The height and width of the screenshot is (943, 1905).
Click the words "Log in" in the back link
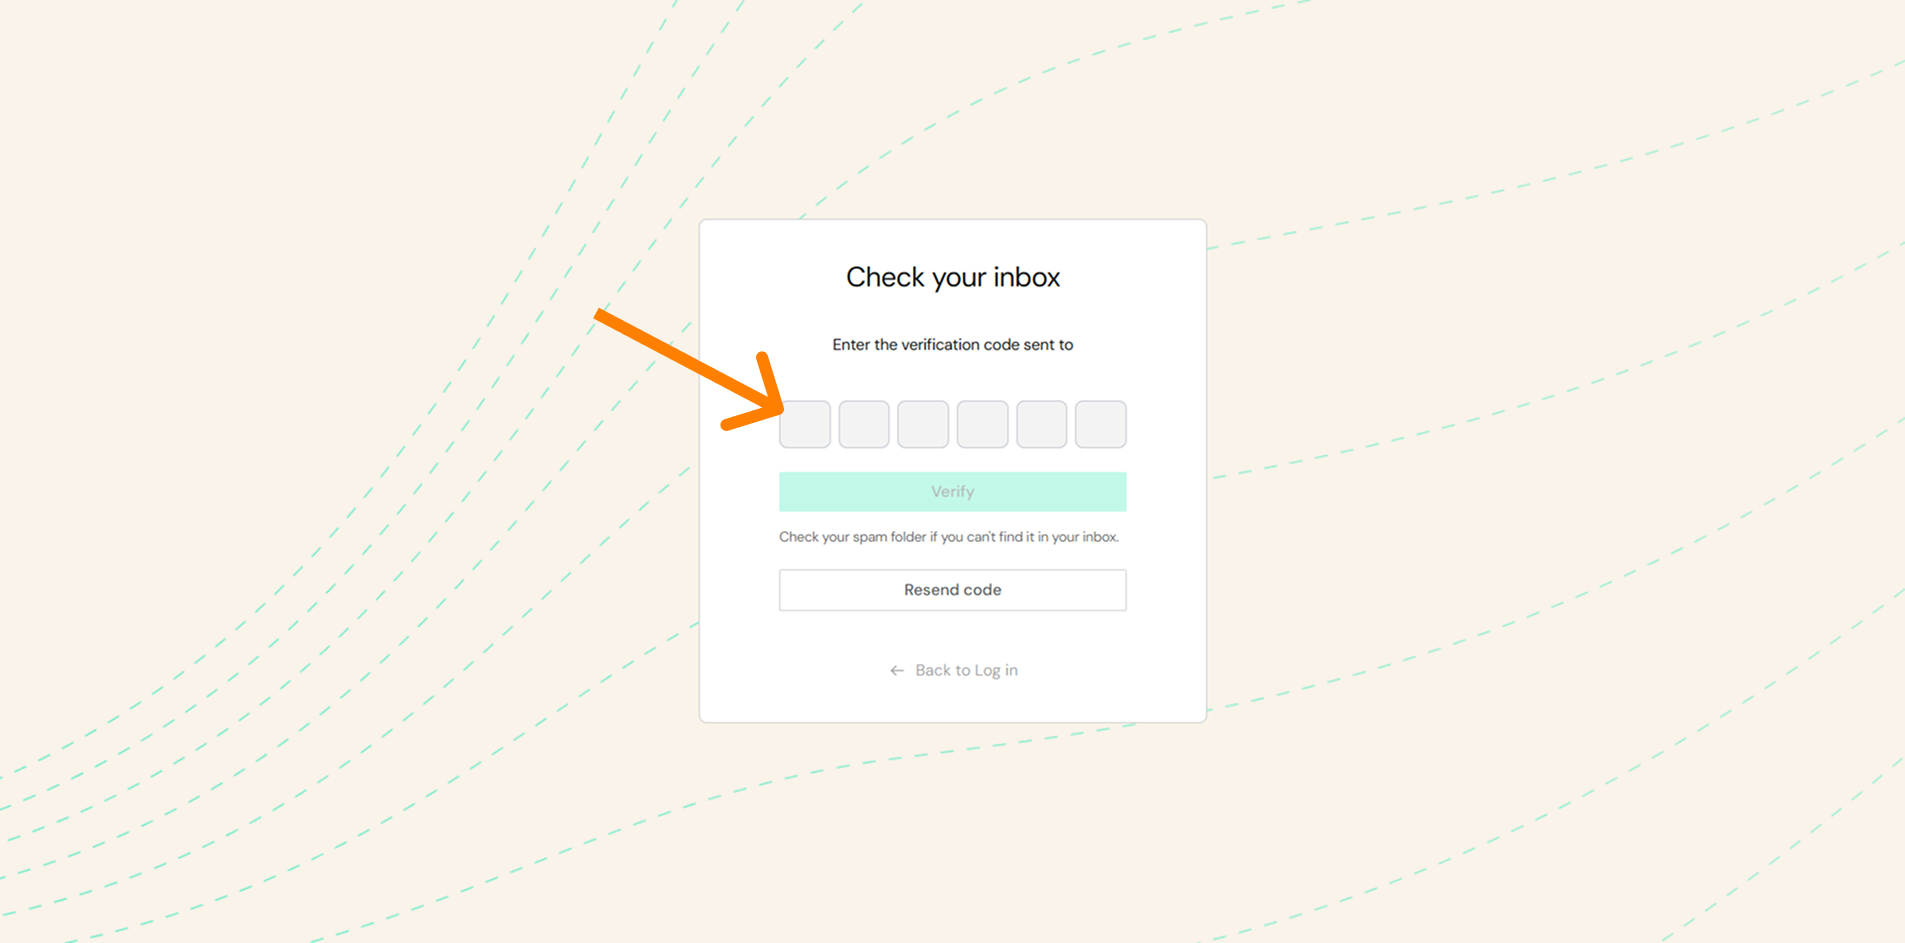pos(996,671)
